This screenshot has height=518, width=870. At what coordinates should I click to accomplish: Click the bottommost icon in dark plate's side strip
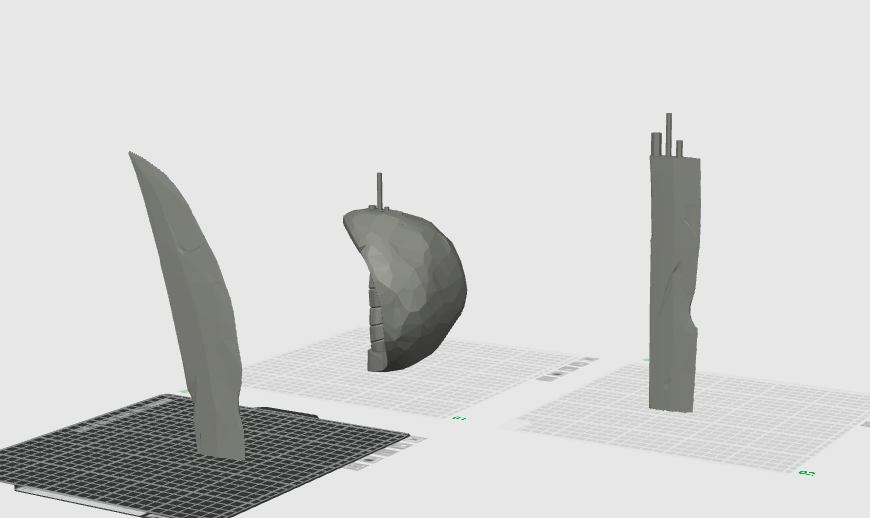click(356, 466)
